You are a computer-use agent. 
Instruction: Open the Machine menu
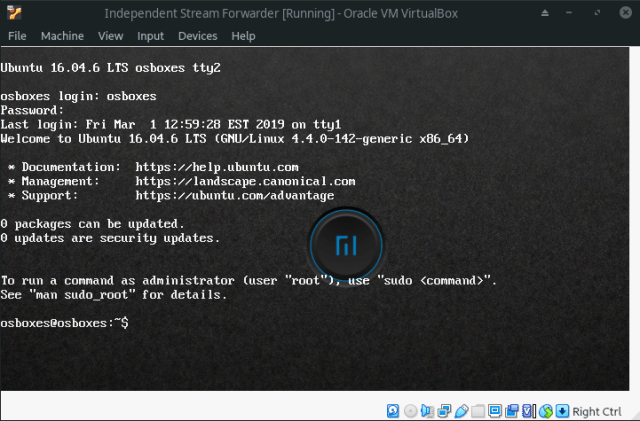point(62,36)
